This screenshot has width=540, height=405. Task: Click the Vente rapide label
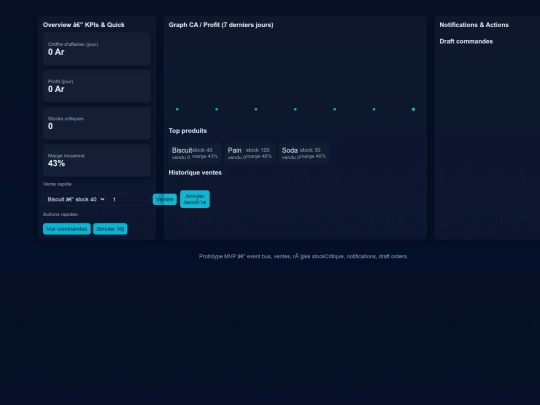pyautogui.click(x=57, y=184)
